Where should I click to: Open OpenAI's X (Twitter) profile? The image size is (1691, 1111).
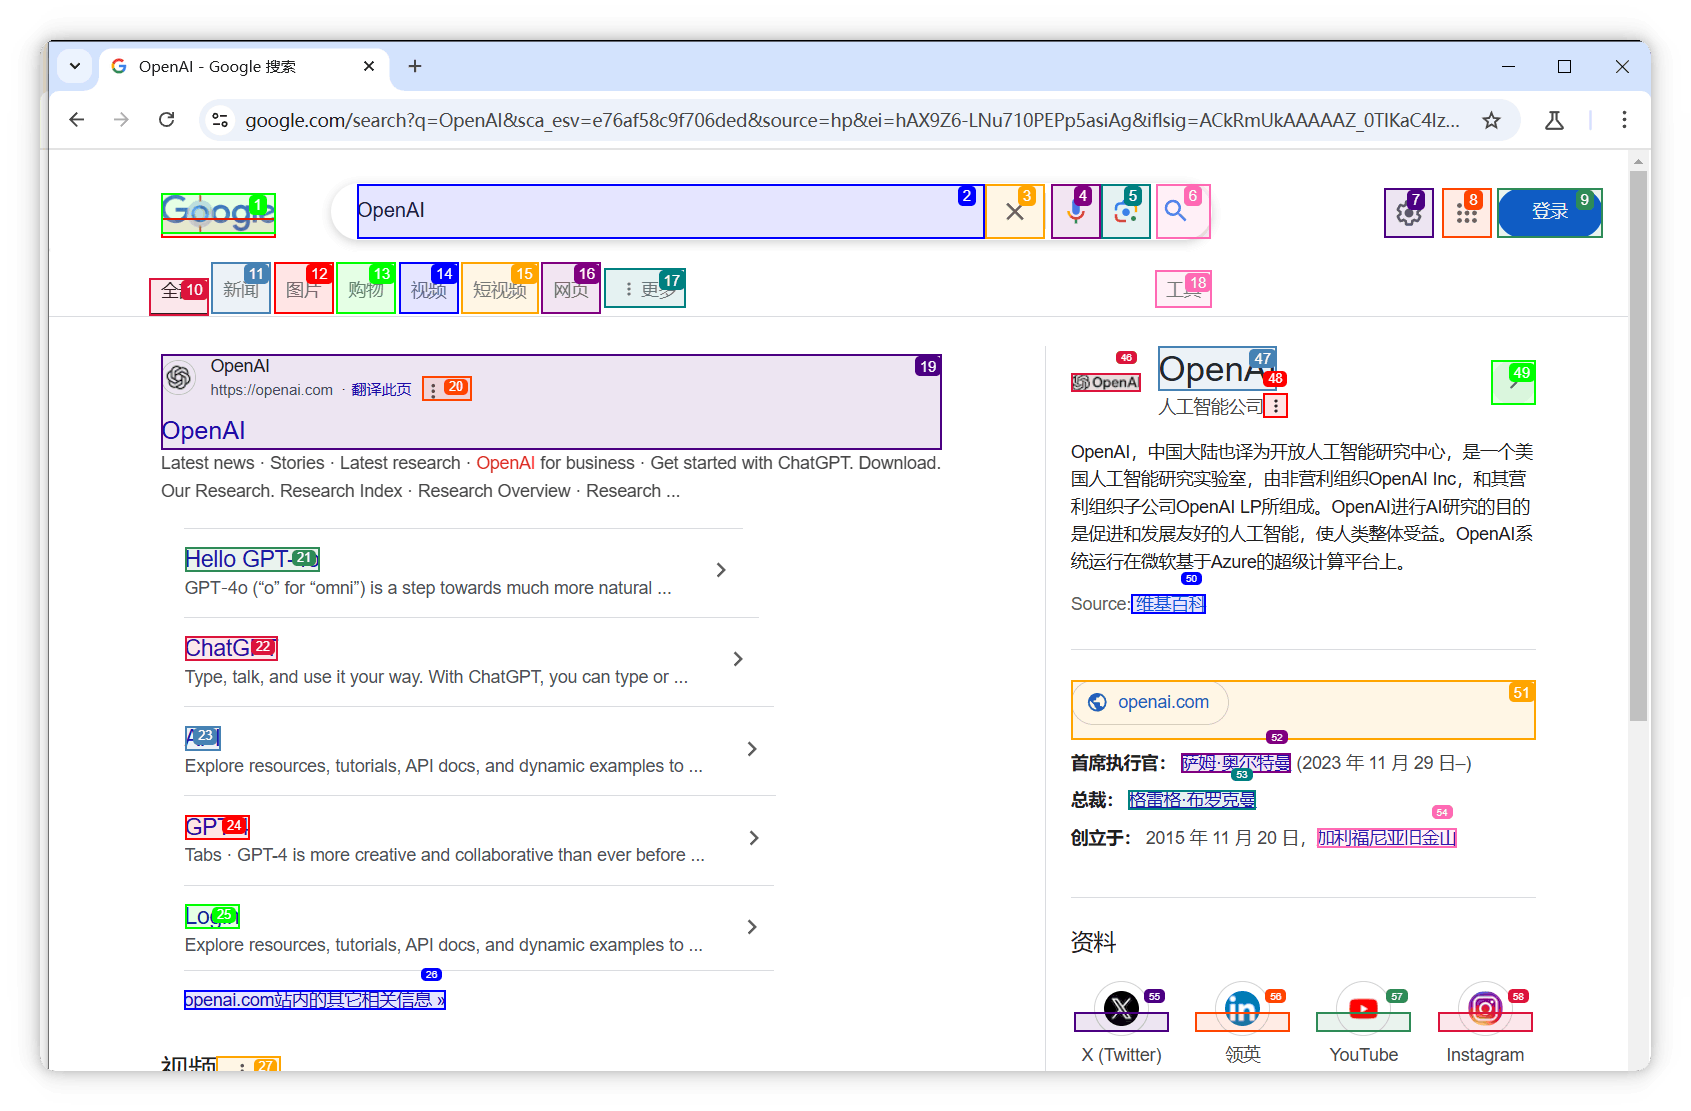point(1121,1008)
